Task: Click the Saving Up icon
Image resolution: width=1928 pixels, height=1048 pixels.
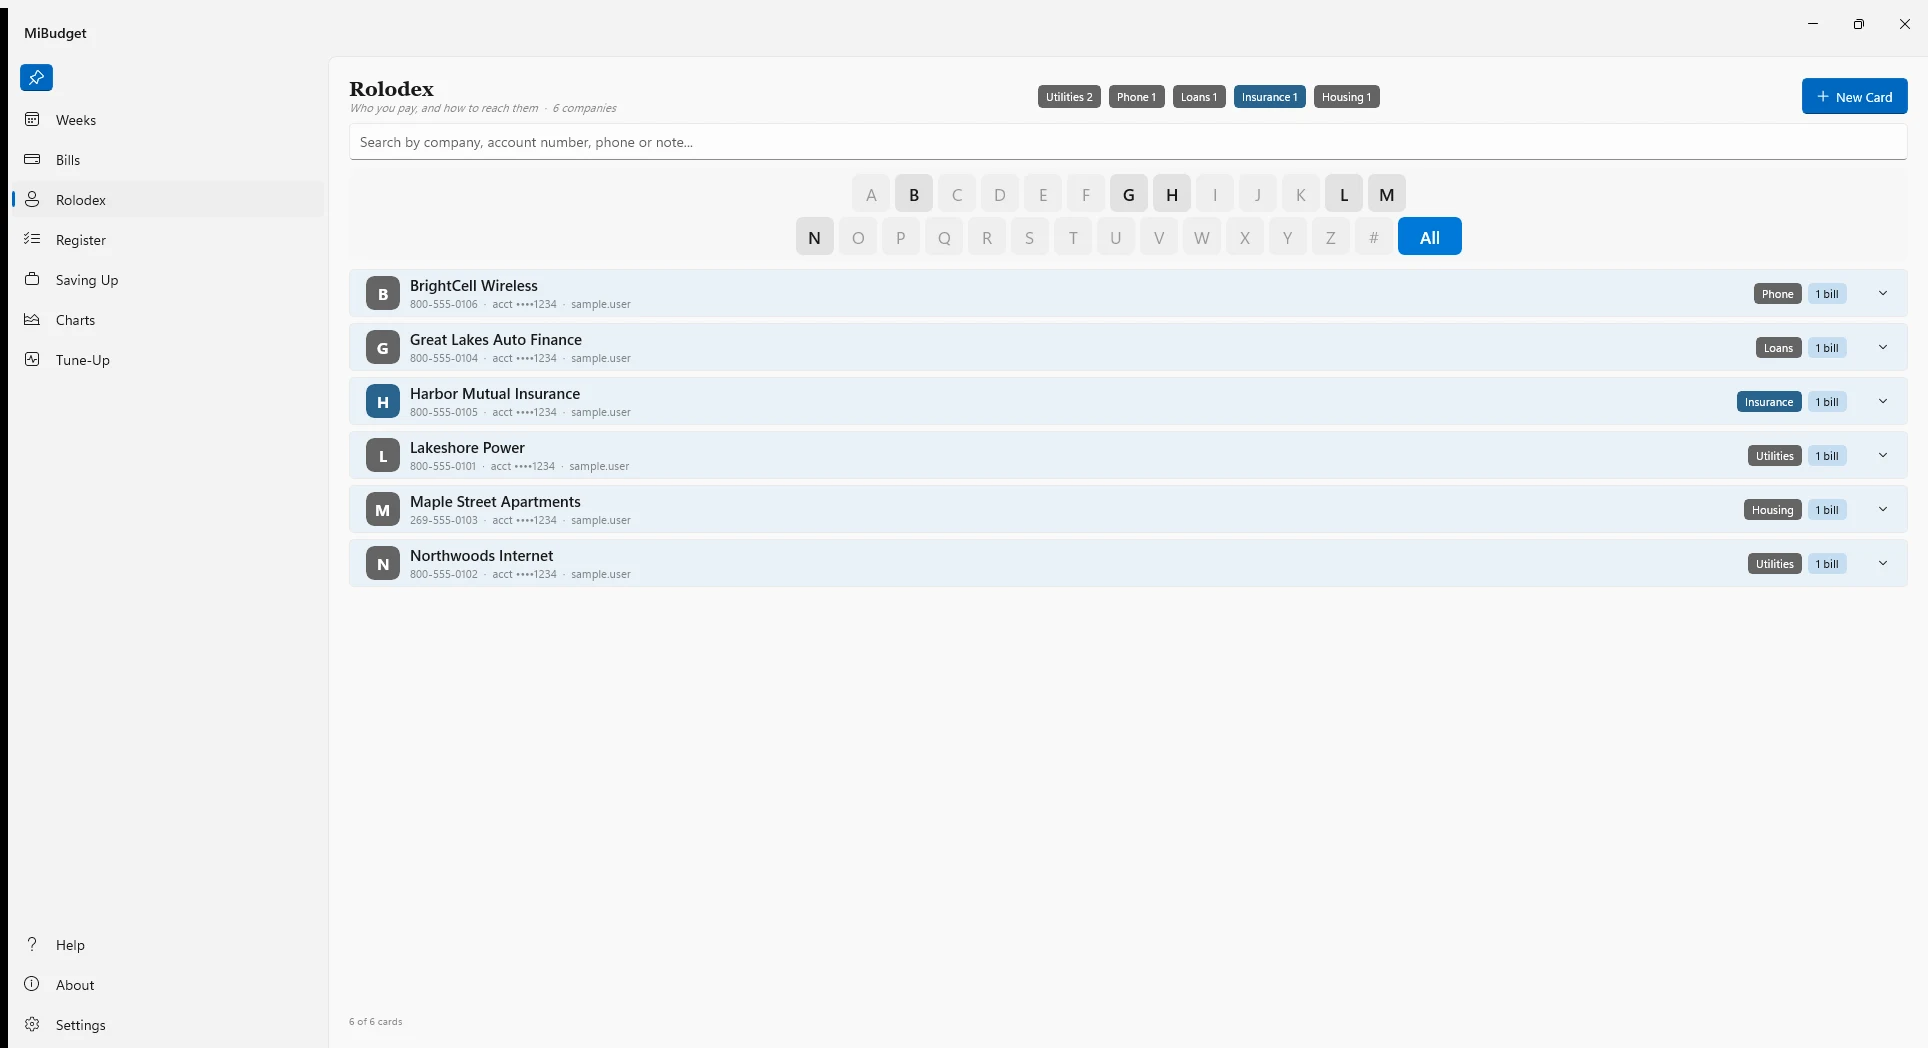Action: (x=32, y=279)
